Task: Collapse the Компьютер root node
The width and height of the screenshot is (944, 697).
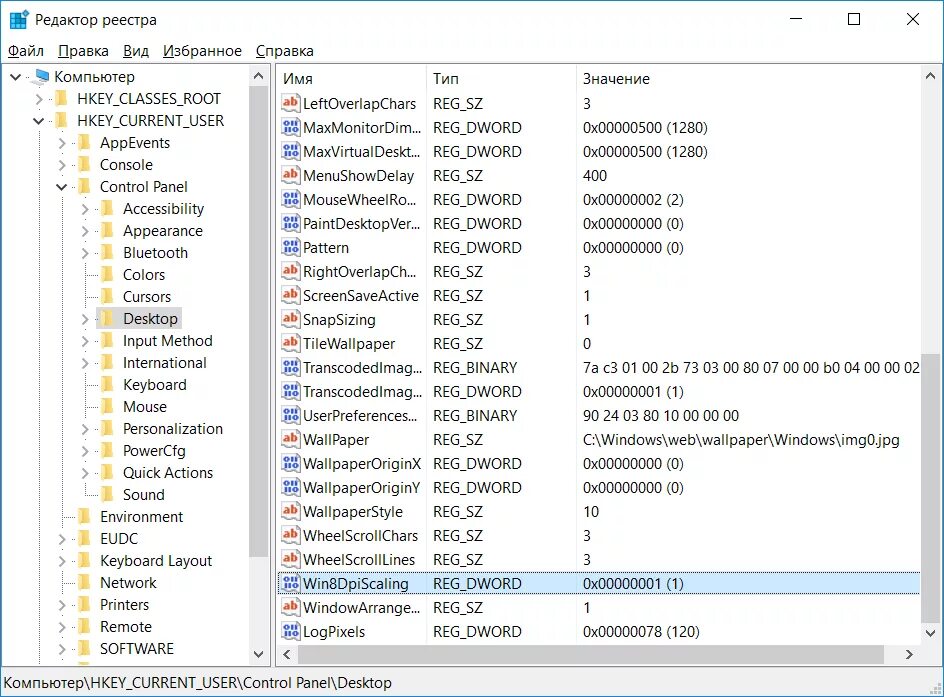Action: (16, 76)
